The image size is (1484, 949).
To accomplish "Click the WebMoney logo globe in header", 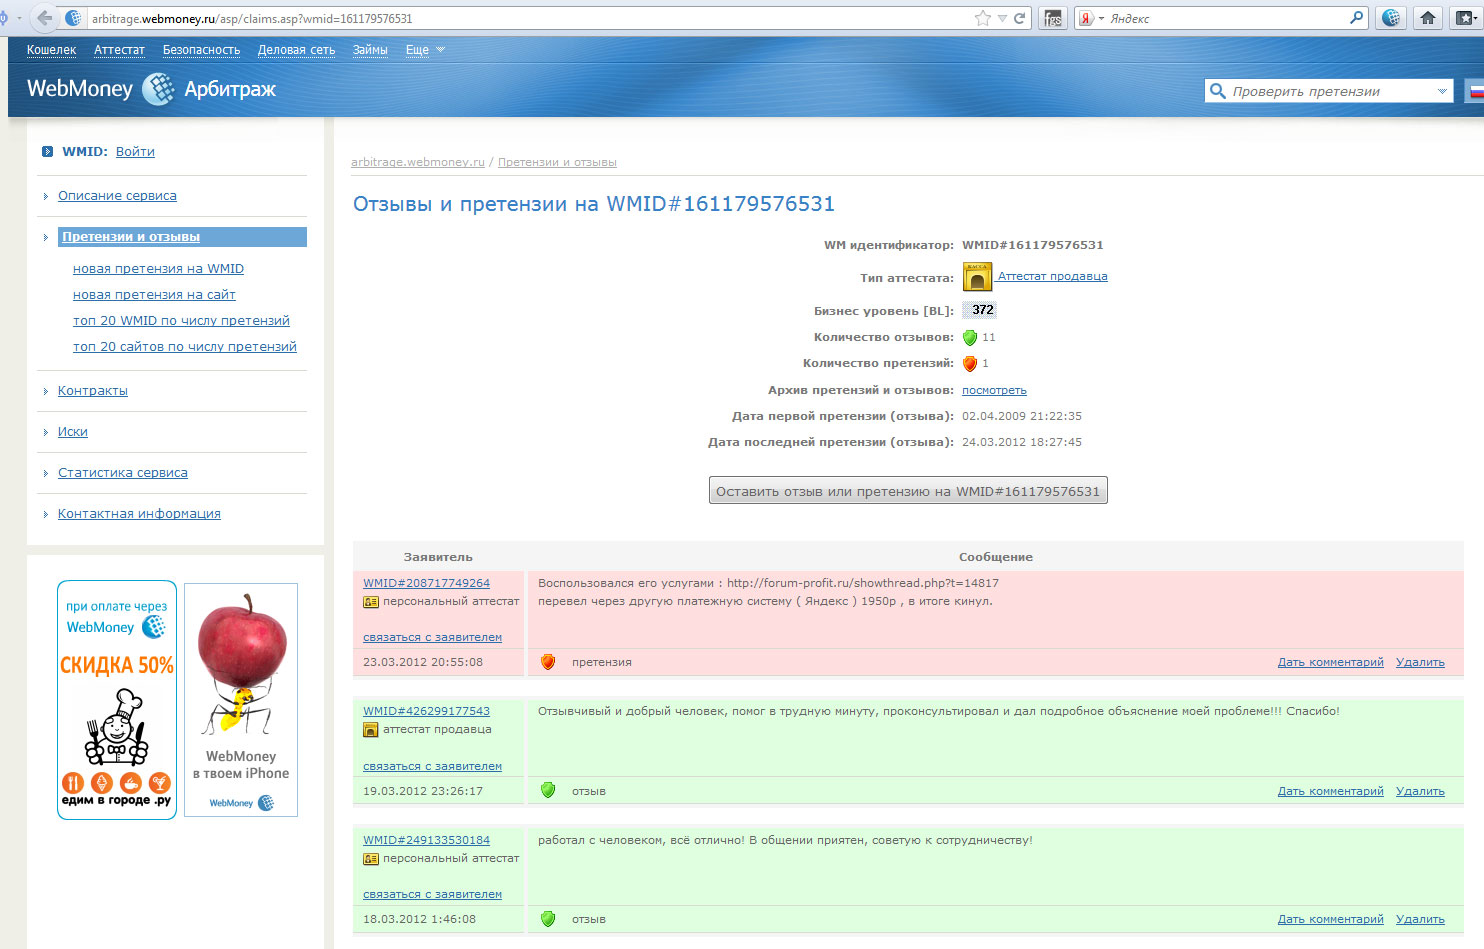I will point(158,89).
